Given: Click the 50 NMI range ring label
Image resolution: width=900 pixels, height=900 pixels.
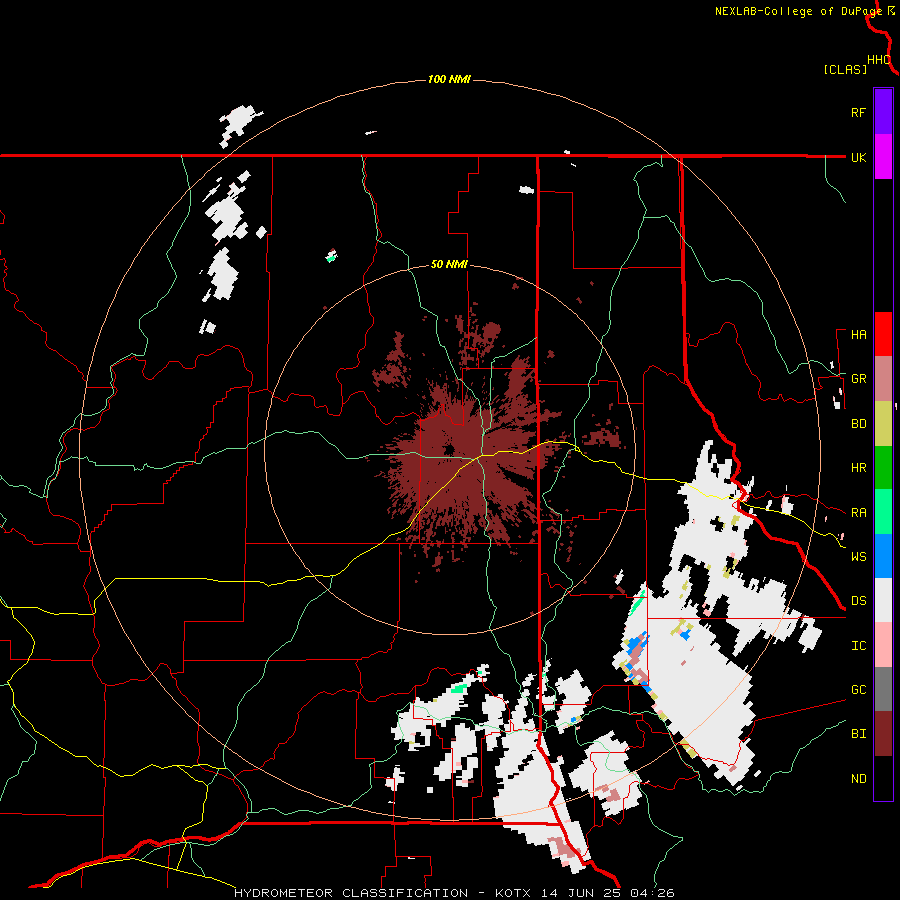Looking at the screenshot, I should coord(449,265).
